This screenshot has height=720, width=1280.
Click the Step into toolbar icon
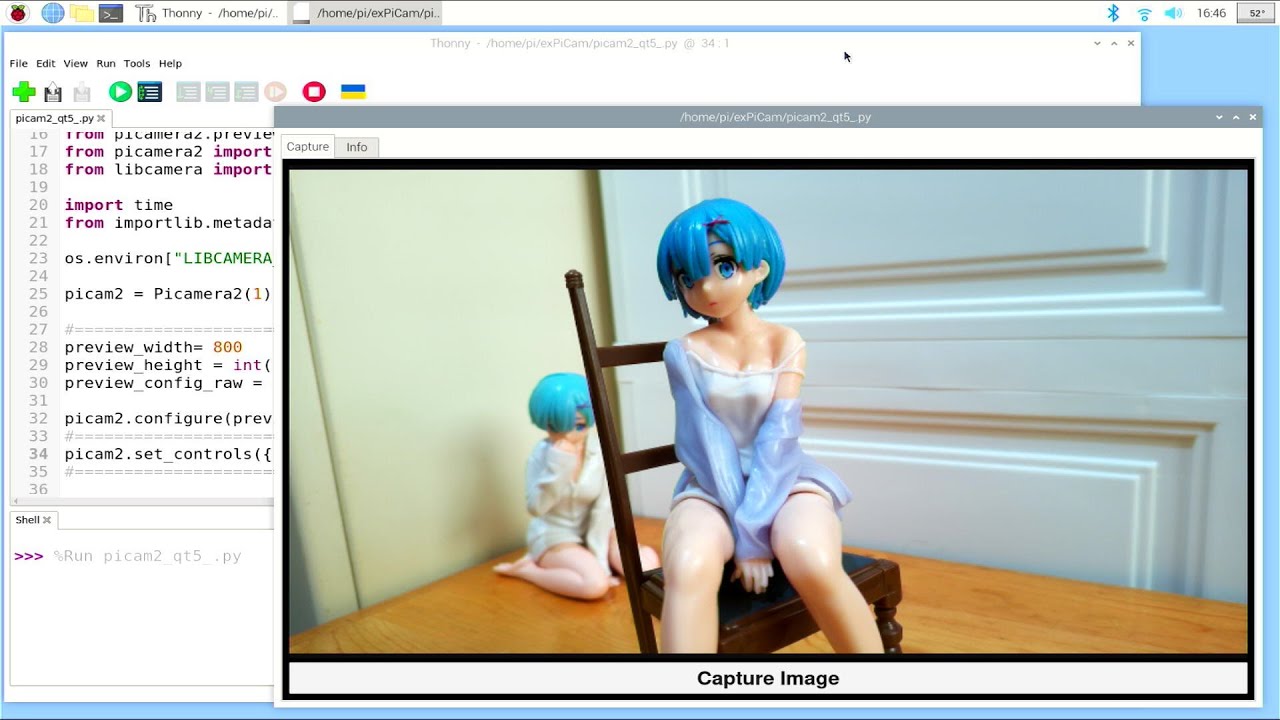point(217,92)
